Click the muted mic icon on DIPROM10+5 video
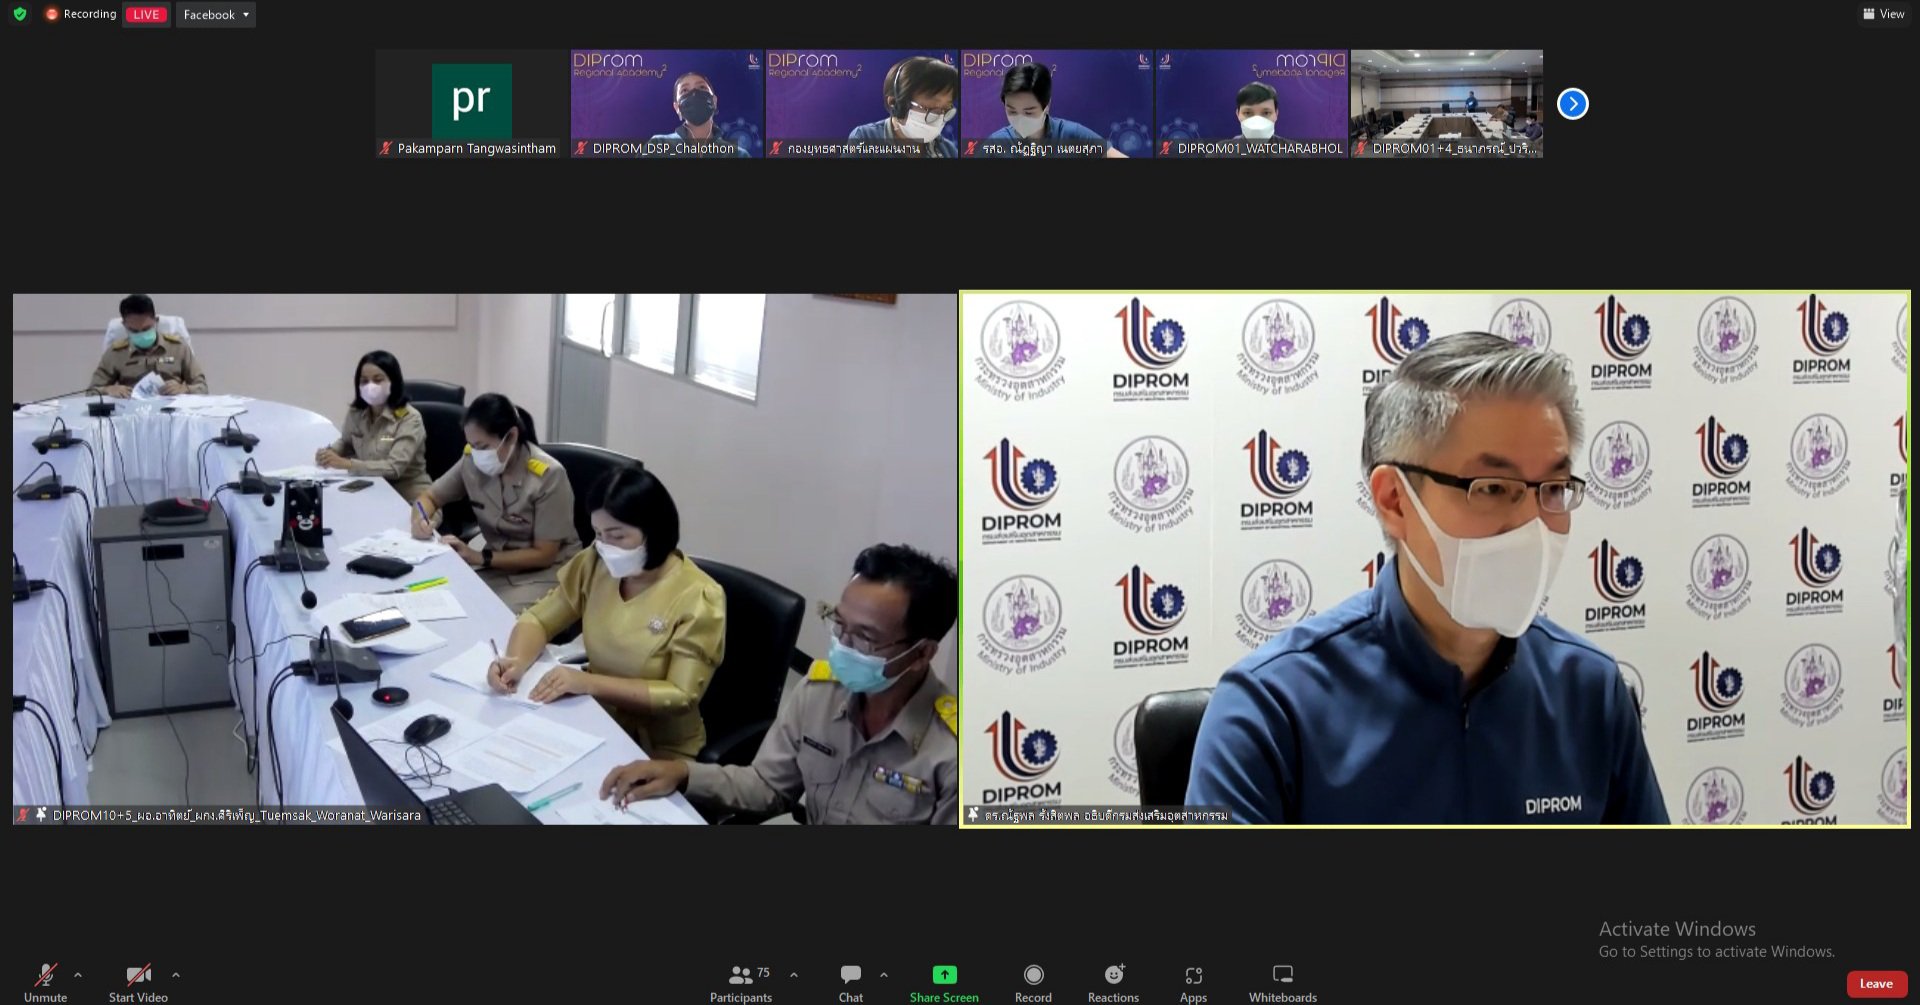Screen dimensions: 1920x1005 (x=23, y=814)
